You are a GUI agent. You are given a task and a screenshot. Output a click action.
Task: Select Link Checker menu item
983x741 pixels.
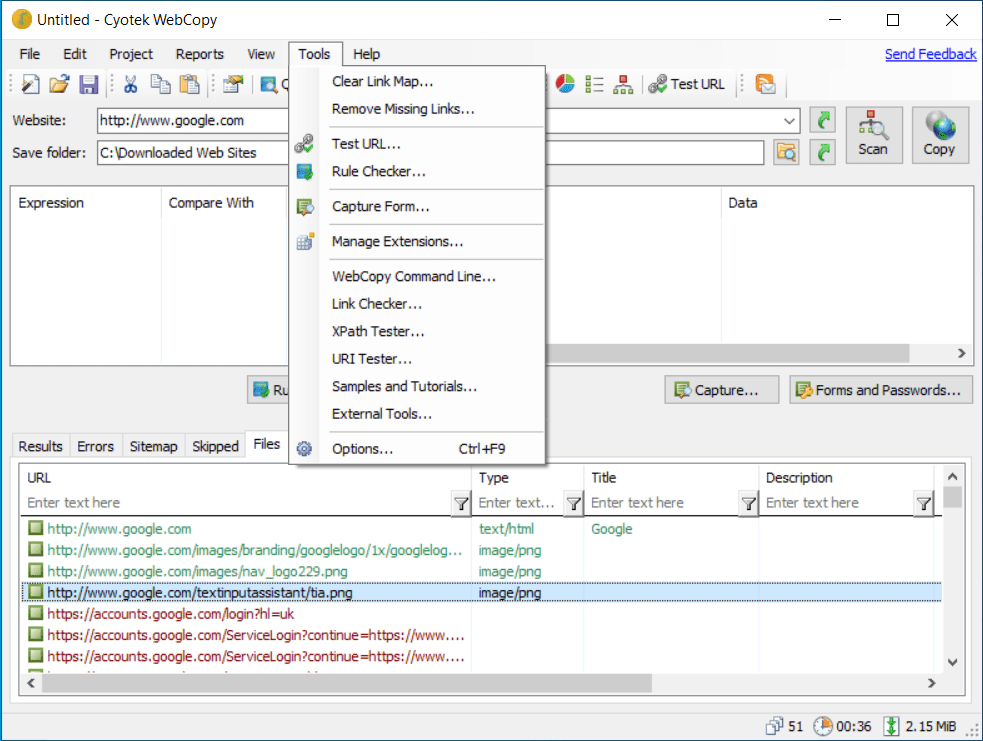[417, 304]
